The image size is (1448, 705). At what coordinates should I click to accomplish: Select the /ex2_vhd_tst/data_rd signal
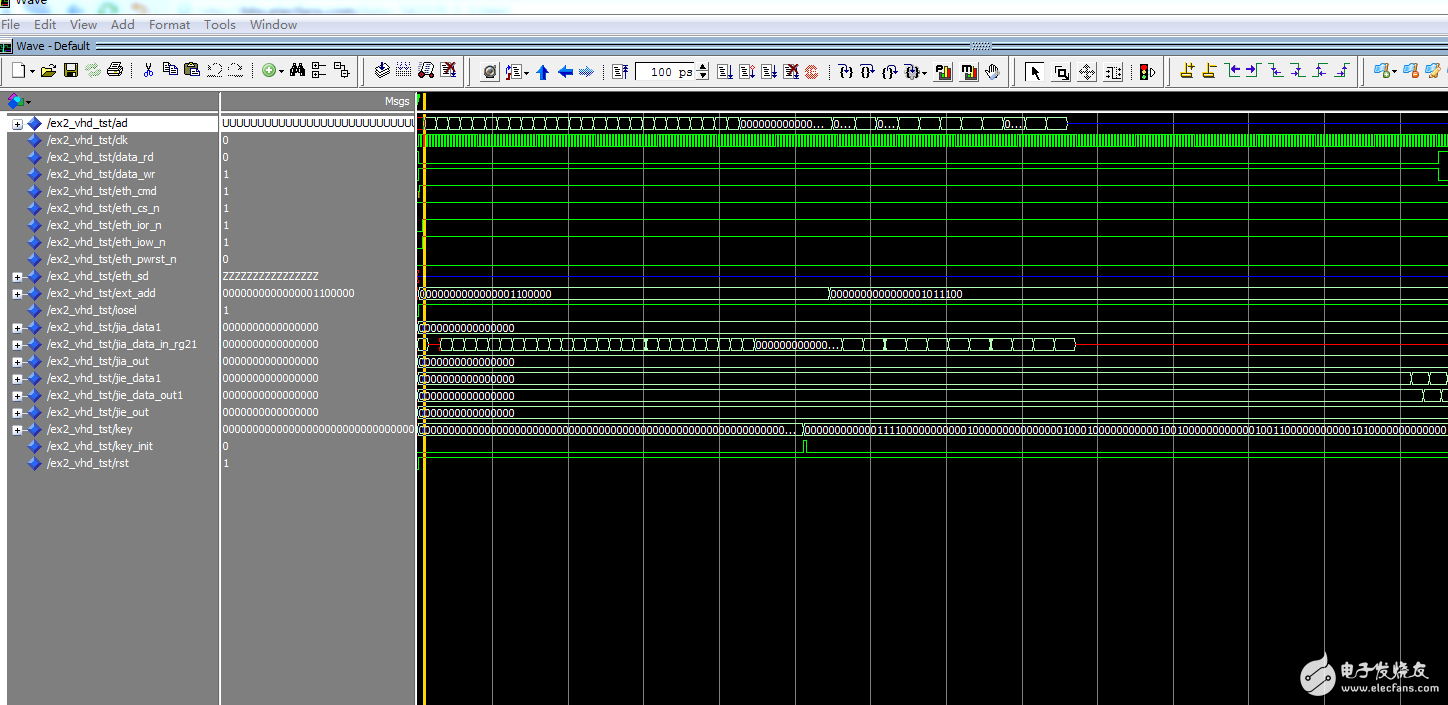[100, 157]
